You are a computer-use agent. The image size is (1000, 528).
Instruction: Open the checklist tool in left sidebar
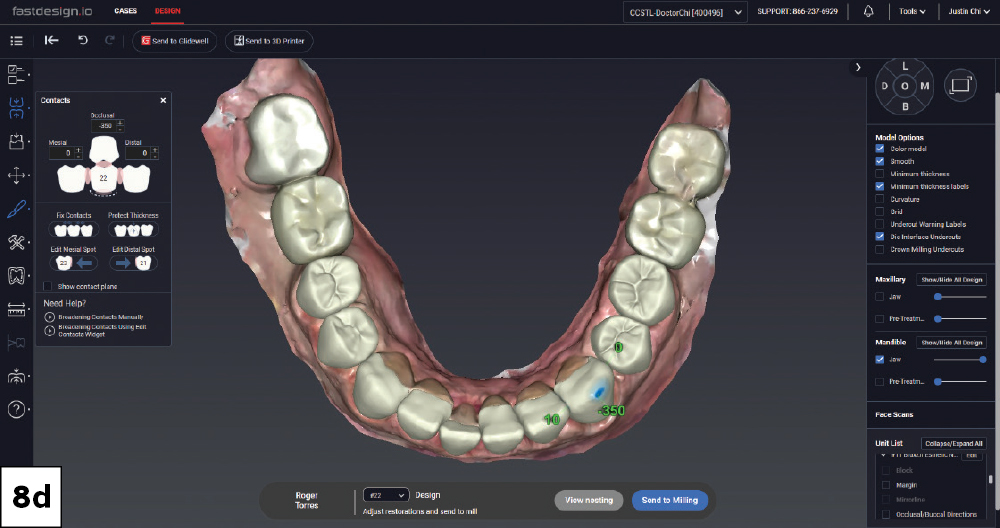click(x=17, y=74)
